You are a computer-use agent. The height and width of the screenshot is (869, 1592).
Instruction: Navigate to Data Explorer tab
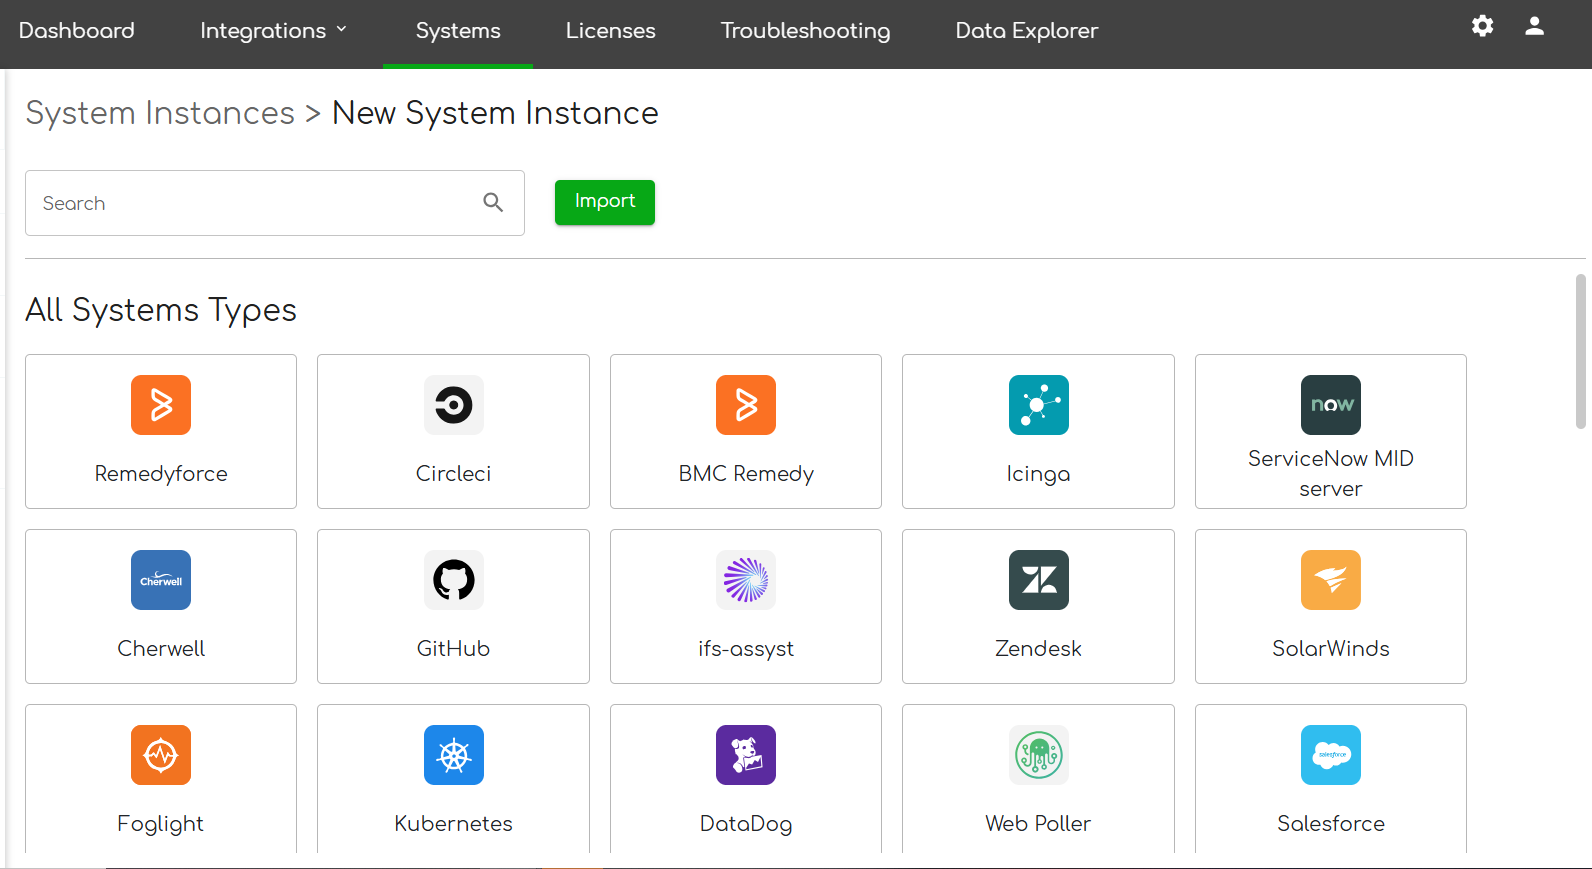tap(1027, 31)
